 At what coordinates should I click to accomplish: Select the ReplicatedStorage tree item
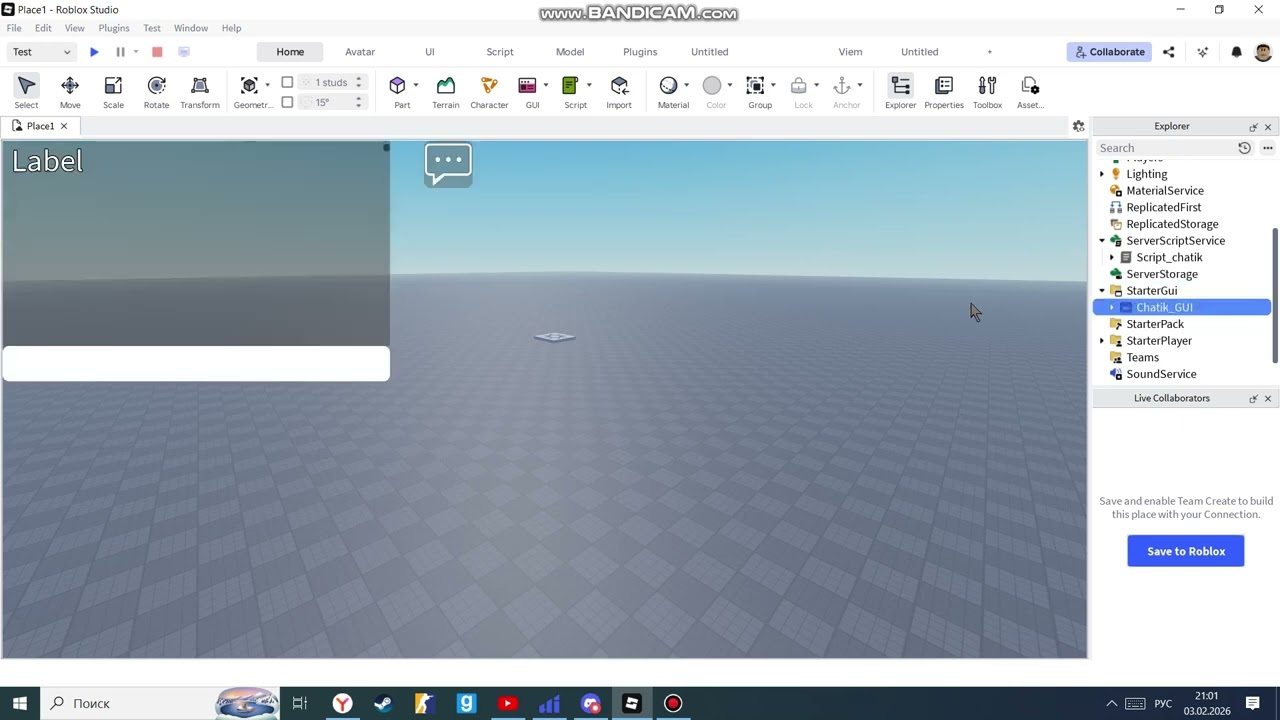click(x=1172, y=224)
